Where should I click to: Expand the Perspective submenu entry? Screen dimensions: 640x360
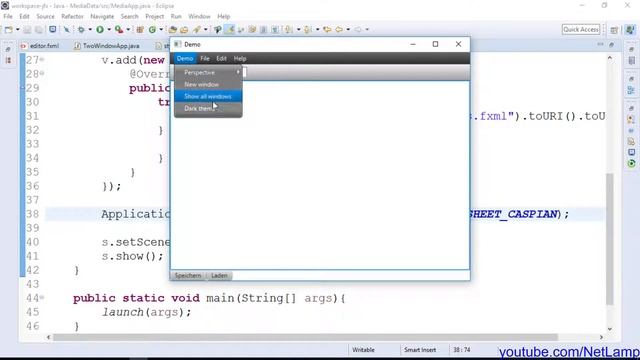208,72
